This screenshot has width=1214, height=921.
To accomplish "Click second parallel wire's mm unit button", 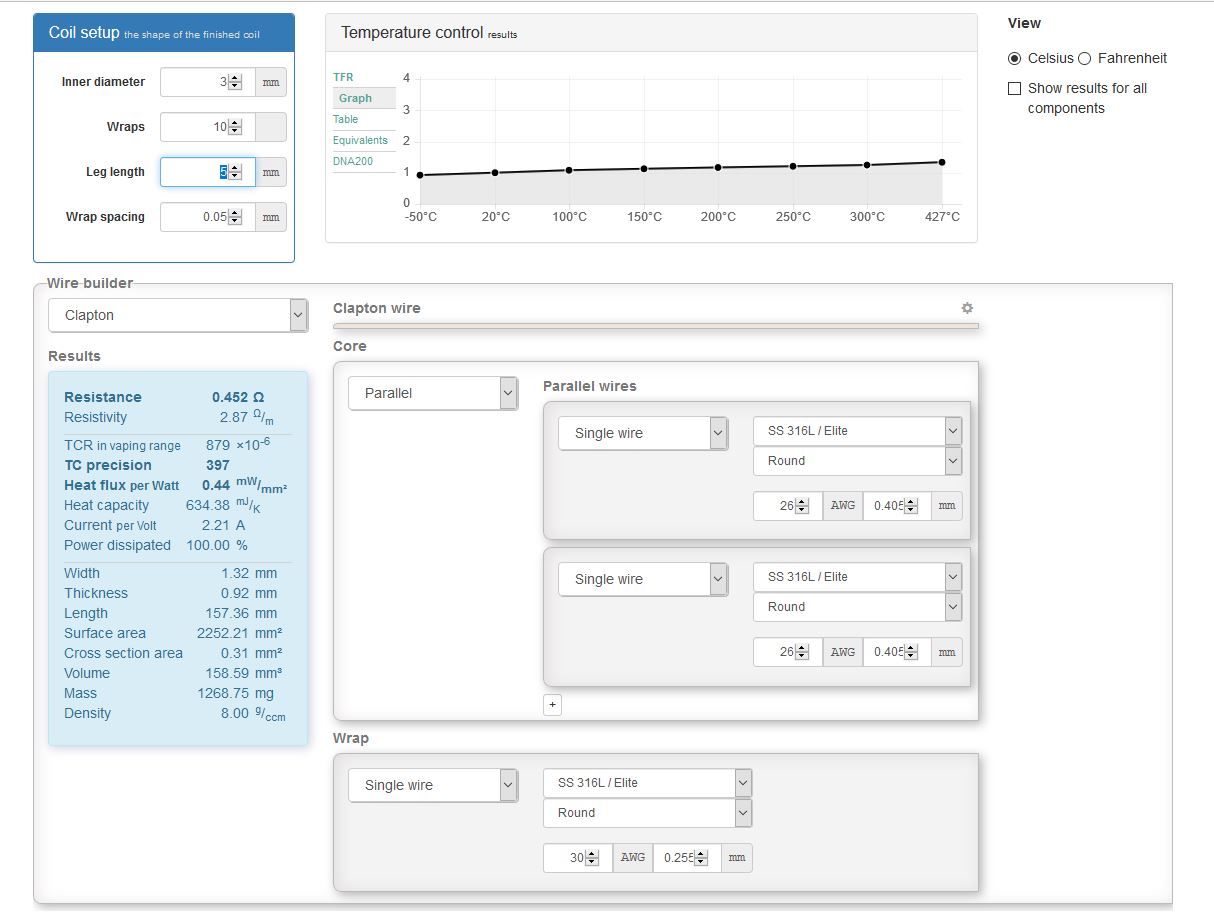I will click(947, 652).
